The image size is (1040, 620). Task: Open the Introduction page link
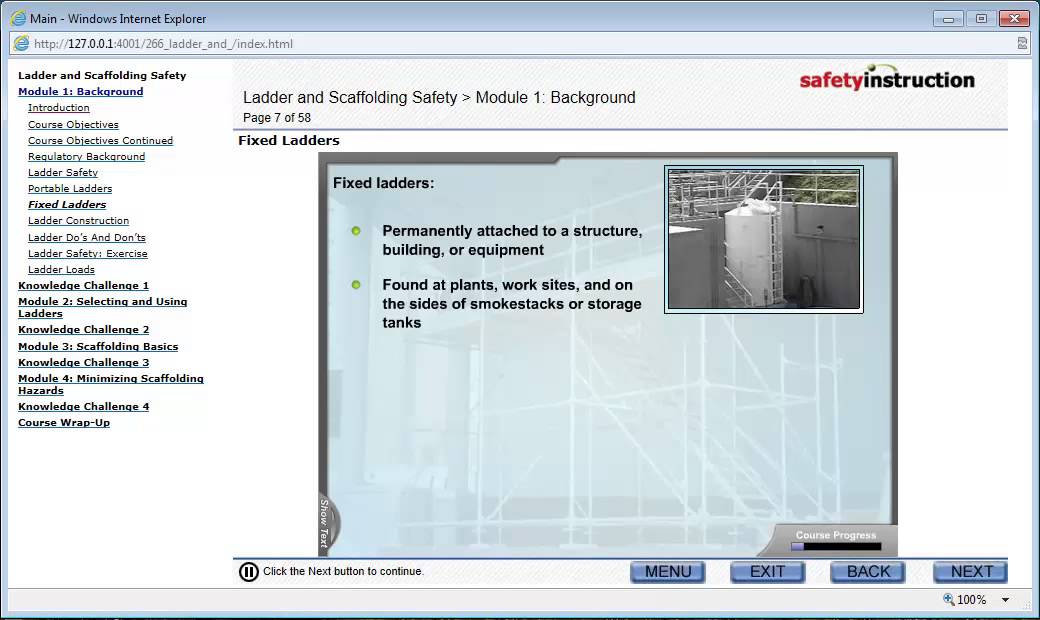point(58,107)
